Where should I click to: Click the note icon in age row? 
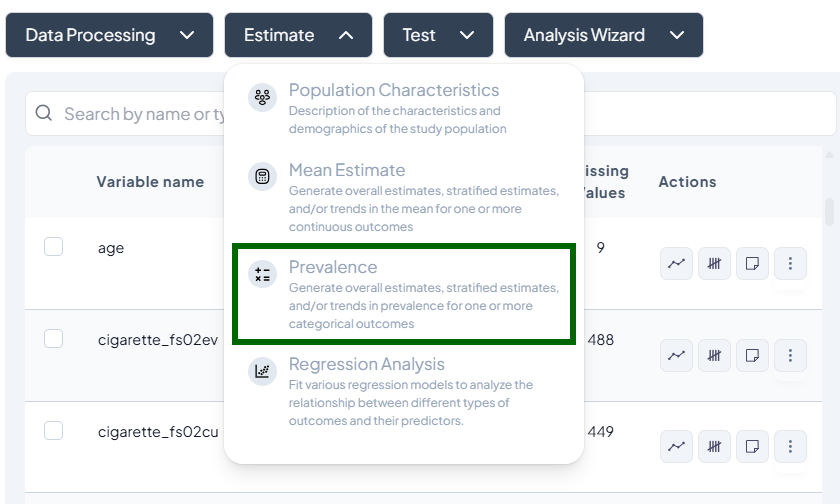(752, 264)
